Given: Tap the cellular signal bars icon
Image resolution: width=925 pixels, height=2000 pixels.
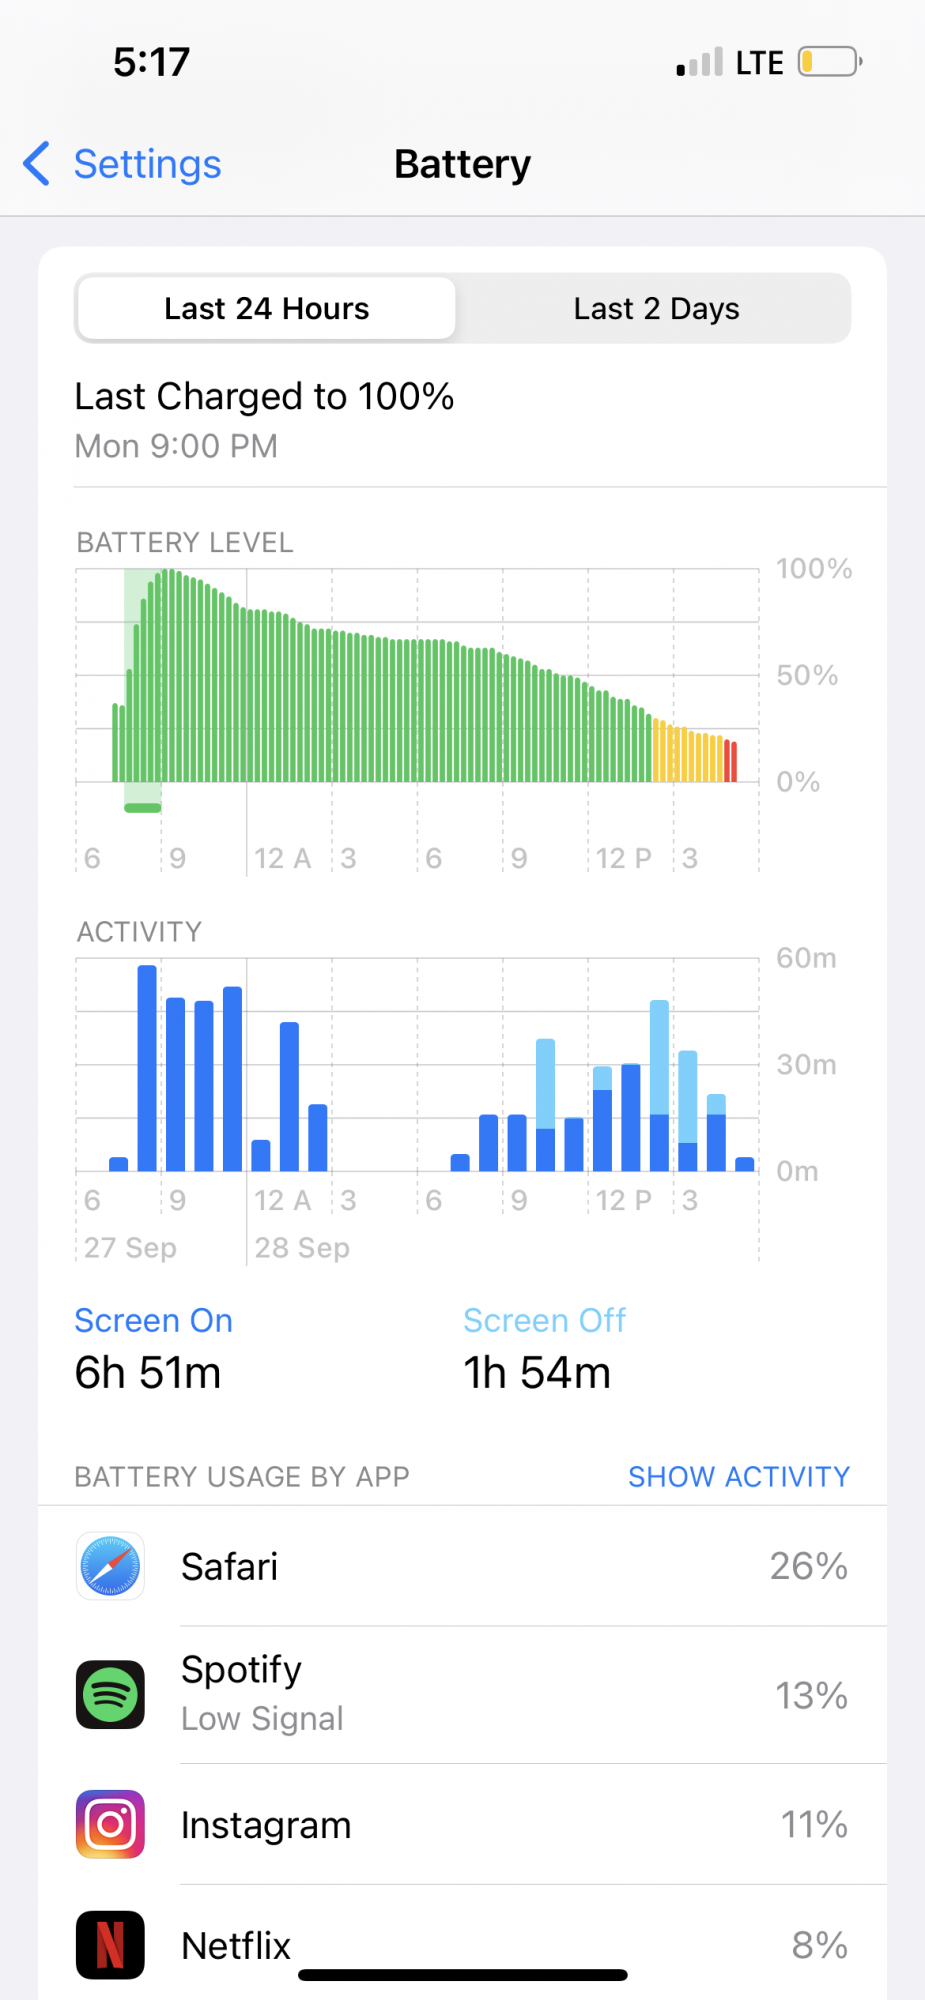Looking at the screenshot, I should point(699,62).
